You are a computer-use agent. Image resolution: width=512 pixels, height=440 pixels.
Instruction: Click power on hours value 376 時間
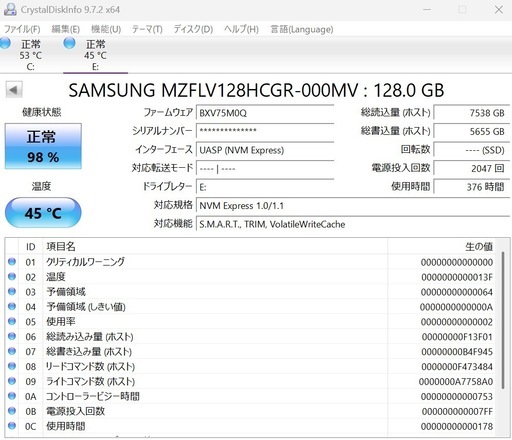[x=471, y=187]
